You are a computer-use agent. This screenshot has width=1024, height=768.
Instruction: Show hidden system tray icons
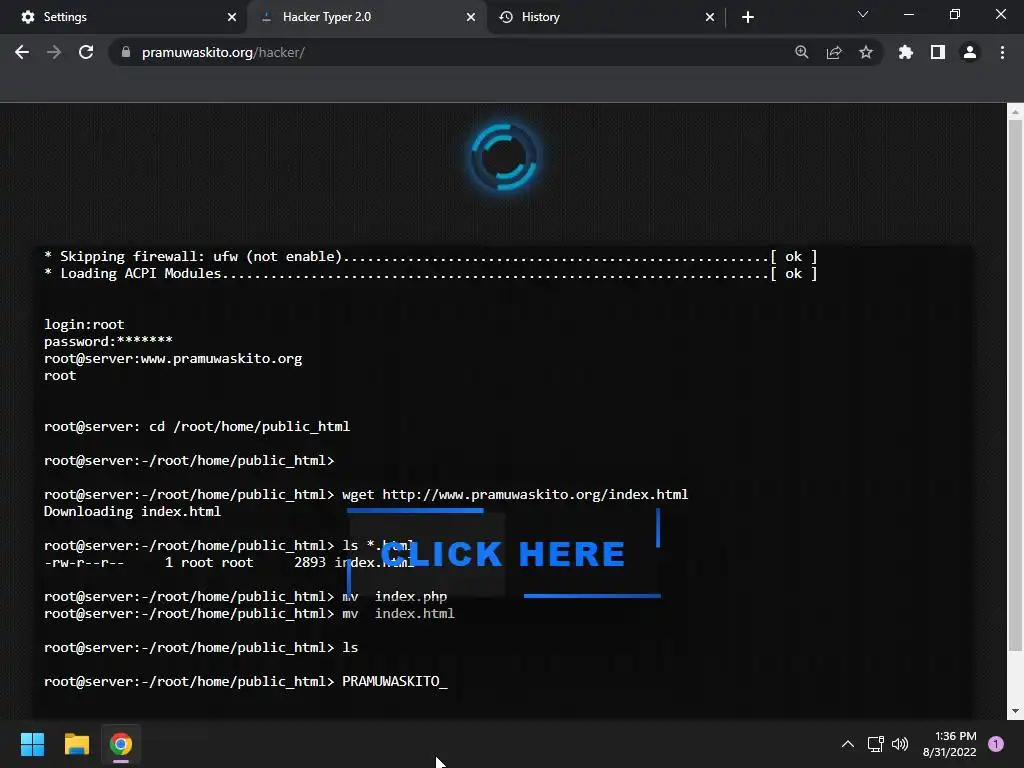click(848, 744)
